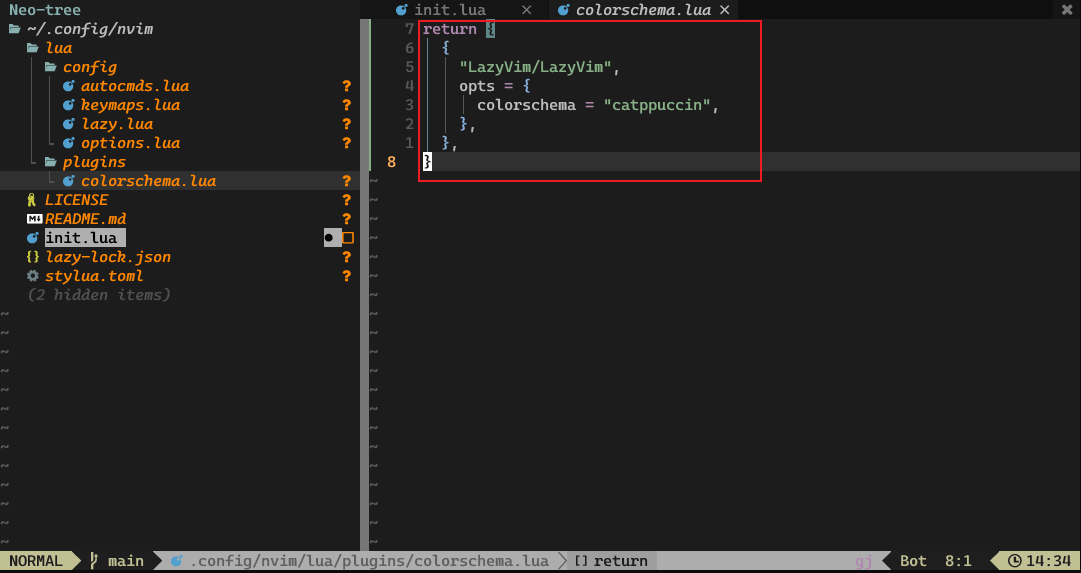The image size is (1081, 573).
Task: Collapse the ~/.config/nvim root folder
Action: point(90,29)
